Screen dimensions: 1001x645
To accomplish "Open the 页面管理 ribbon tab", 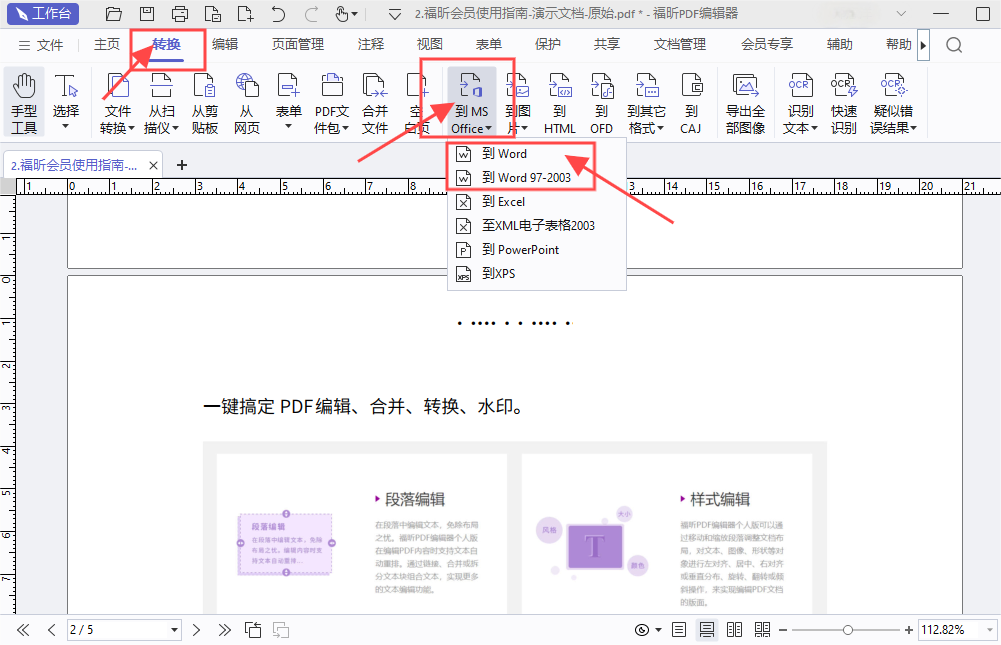I will [298, 45].
